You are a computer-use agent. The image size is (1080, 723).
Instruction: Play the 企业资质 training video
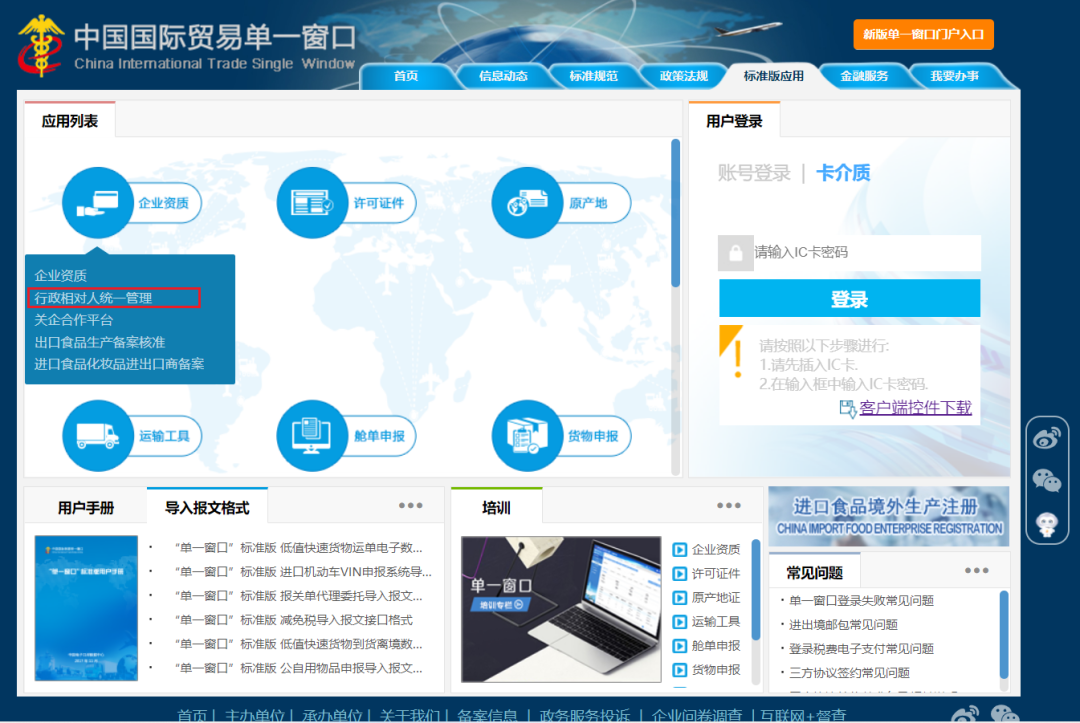tap(680, 549)
